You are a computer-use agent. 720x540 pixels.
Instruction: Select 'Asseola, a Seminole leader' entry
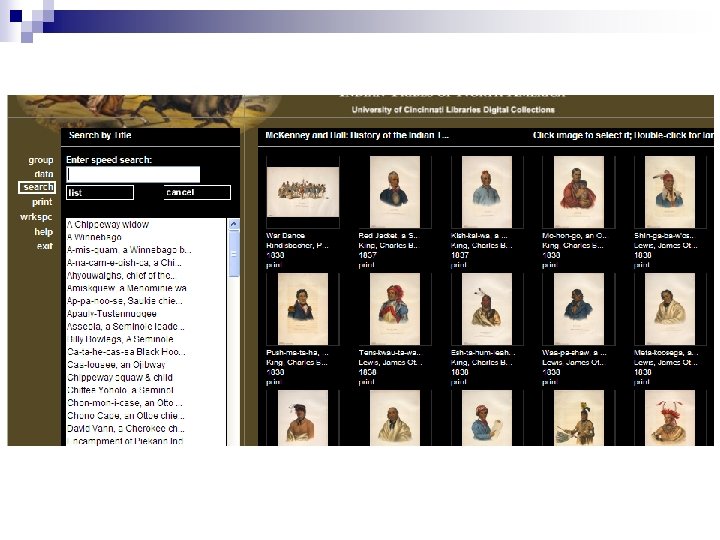click(125, 326)
